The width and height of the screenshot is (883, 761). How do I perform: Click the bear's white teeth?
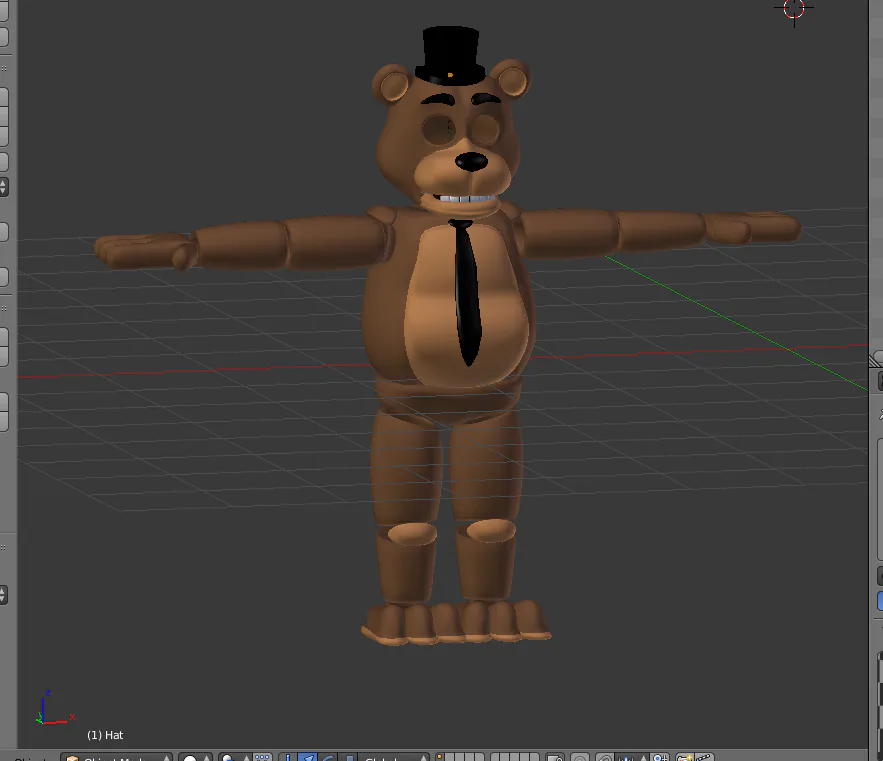(464, 198)
